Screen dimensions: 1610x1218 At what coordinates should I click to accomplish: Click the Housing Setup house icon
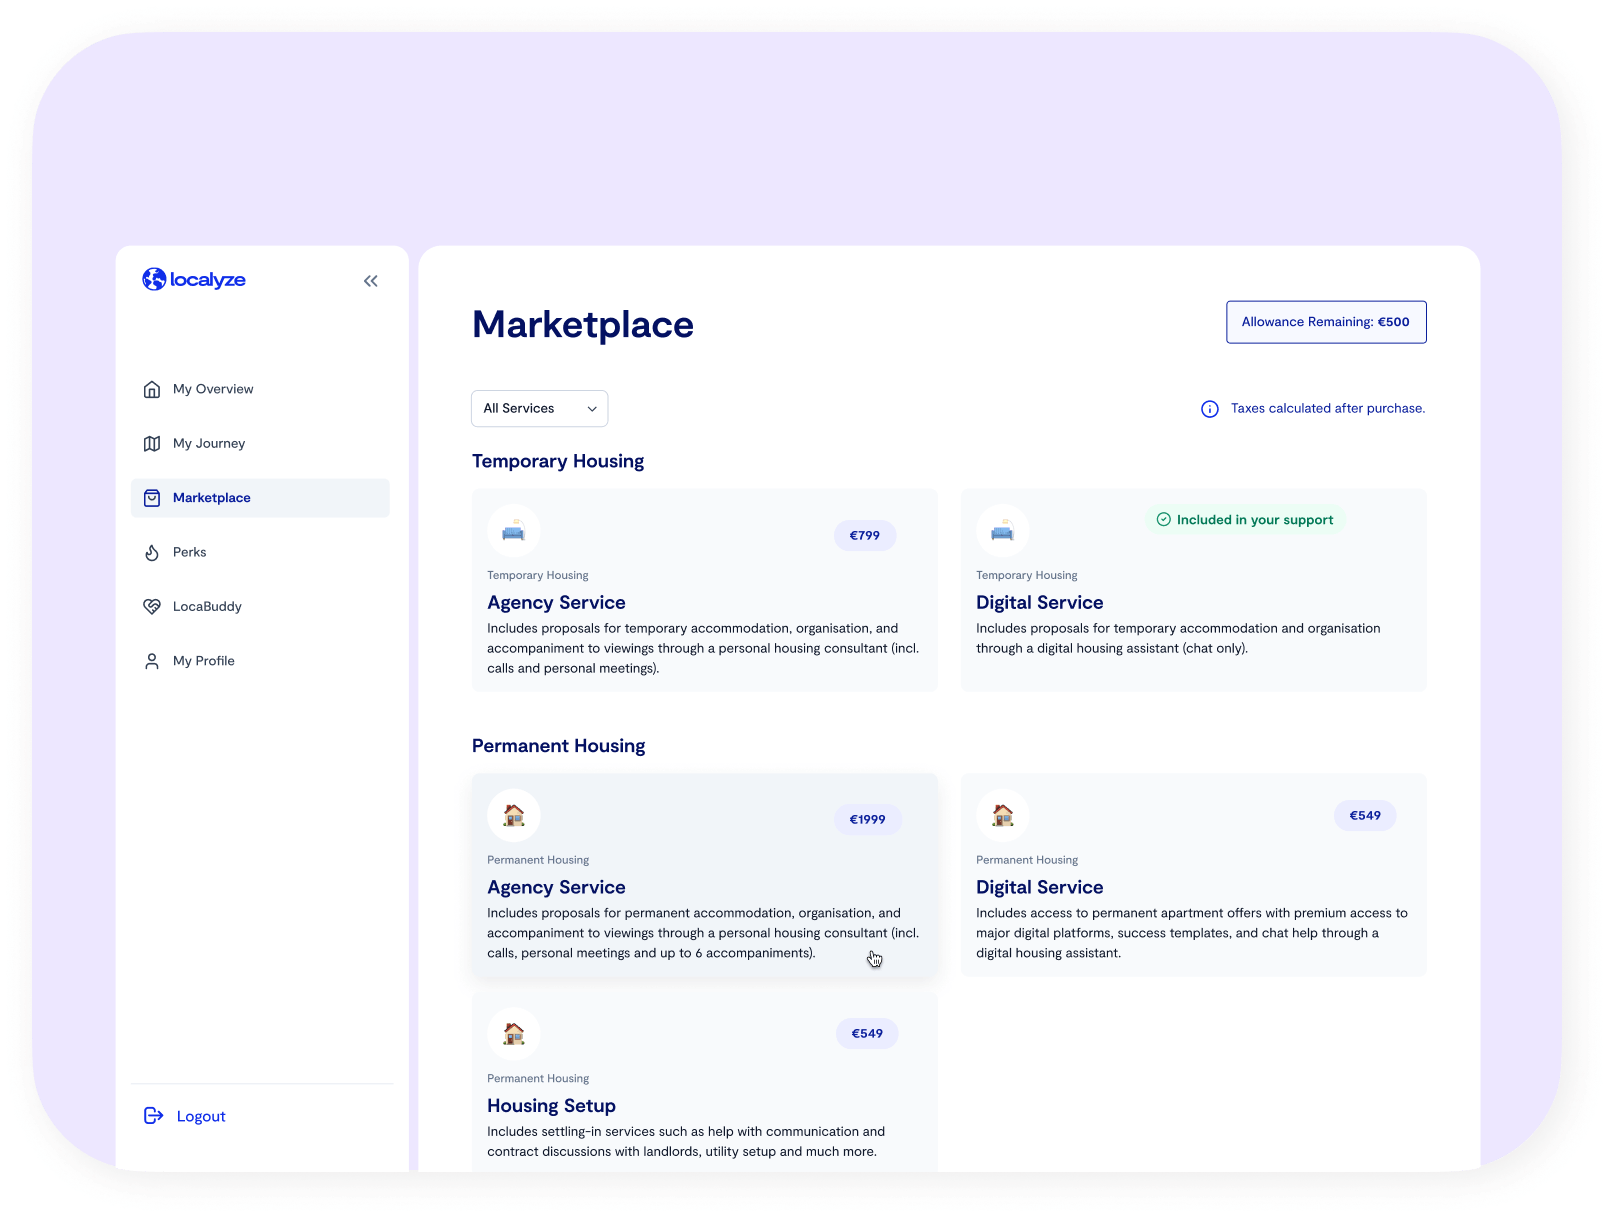point(514,1034)
